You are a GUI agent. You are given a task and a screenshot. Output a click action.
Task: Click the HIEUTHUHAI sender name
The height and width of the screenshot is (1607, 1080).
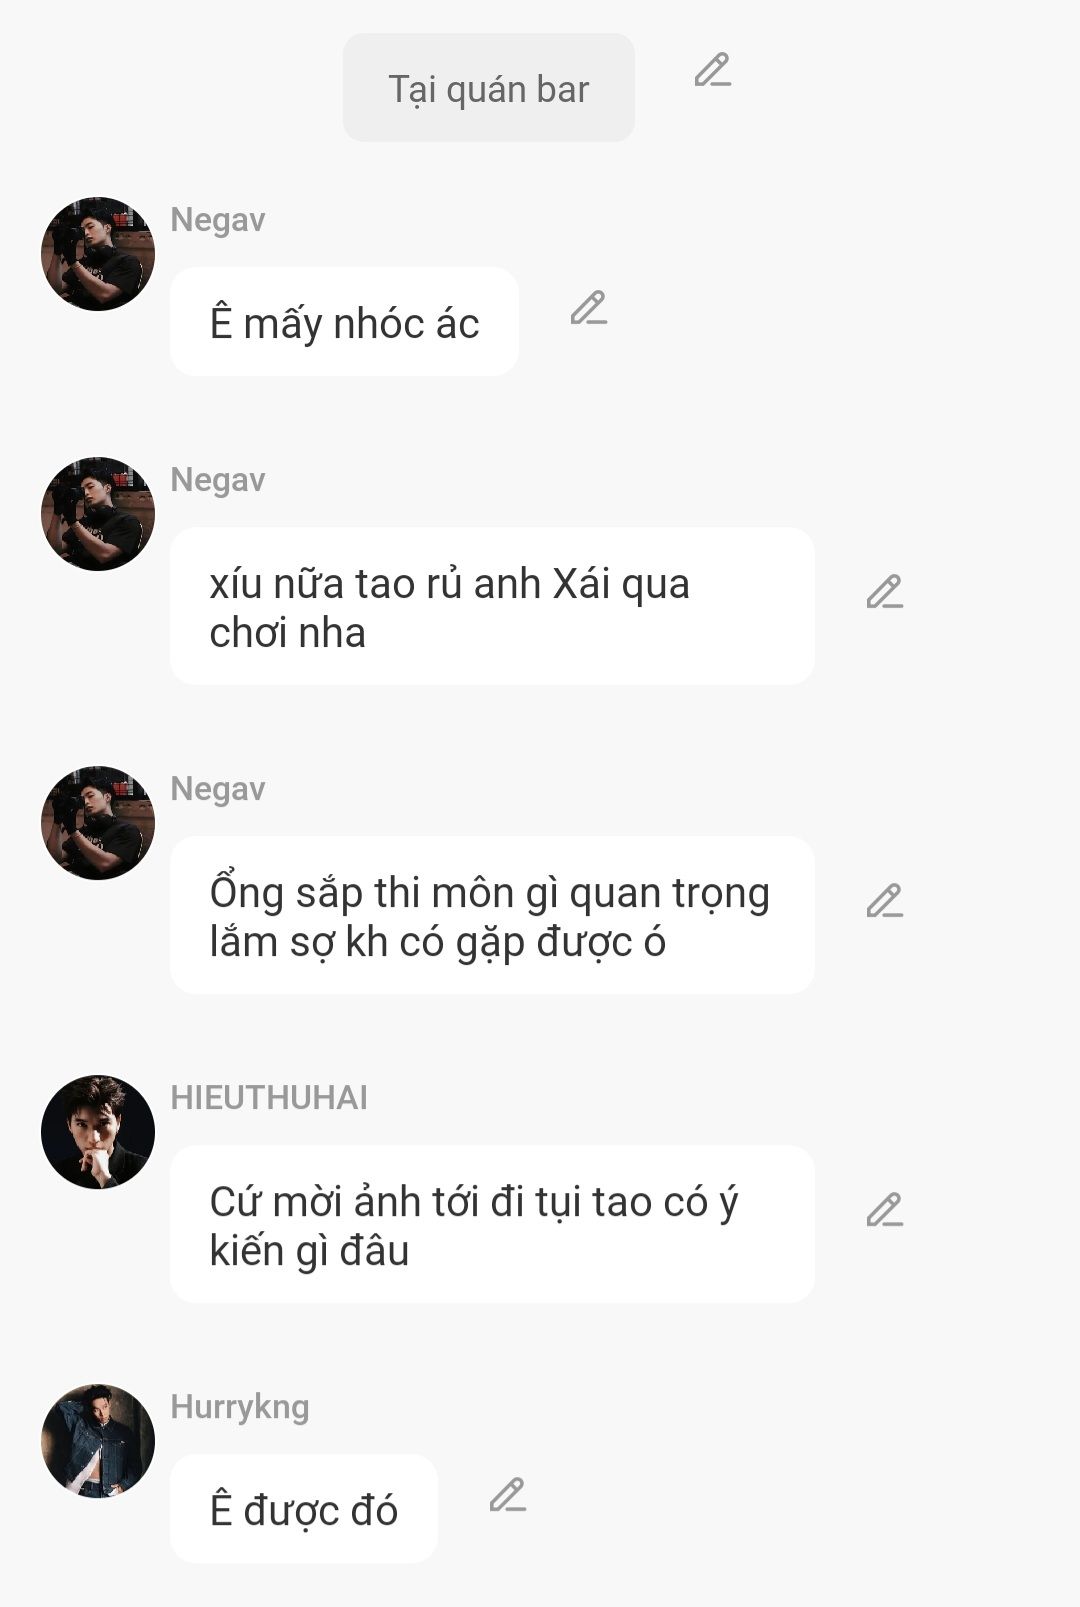click(x=269, y=1097)
